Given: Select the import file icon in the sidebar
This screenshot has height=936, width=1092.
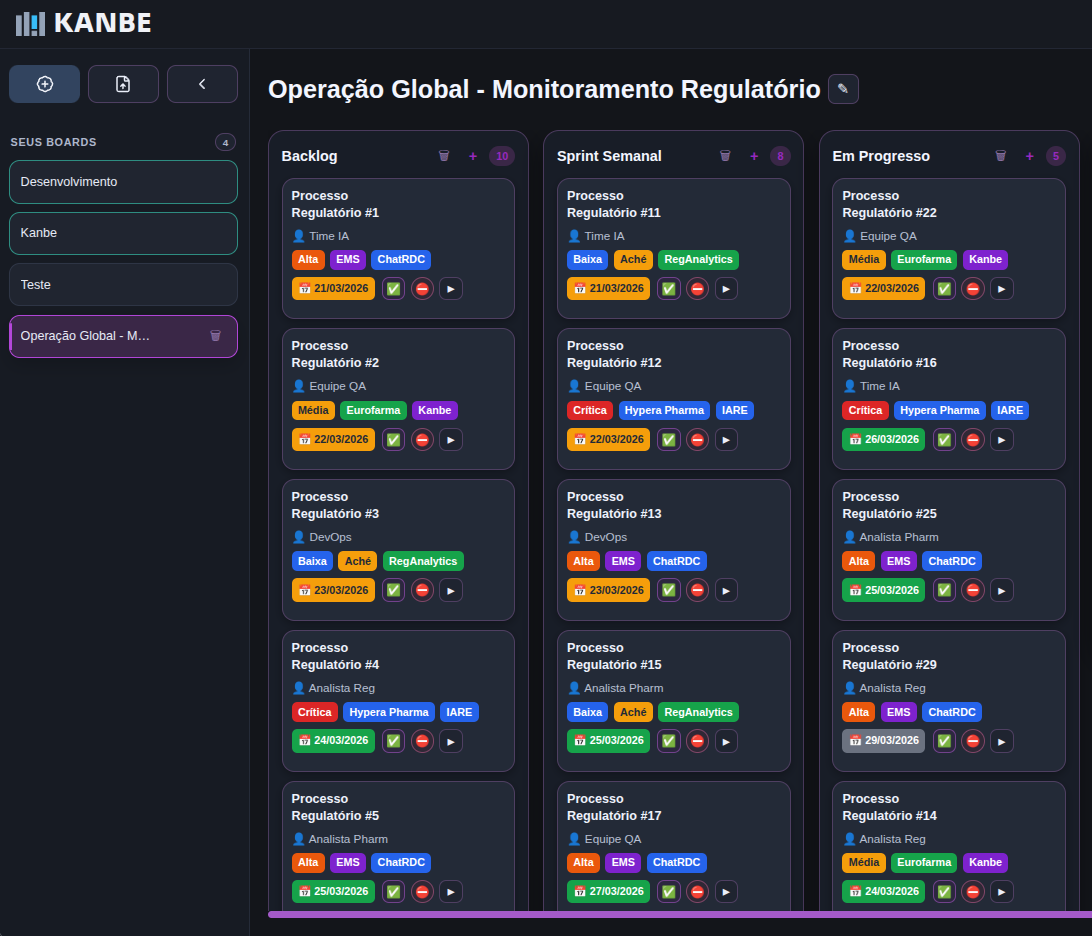Looking at the screenshot, I should click(123, 84).
